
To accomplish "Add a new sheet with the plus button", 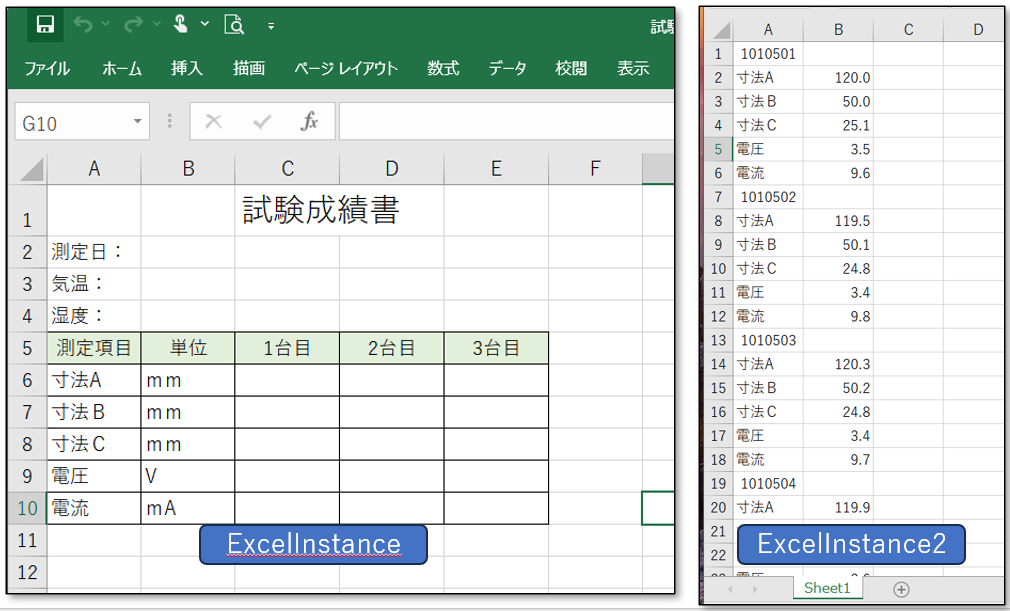I will 901,589.
